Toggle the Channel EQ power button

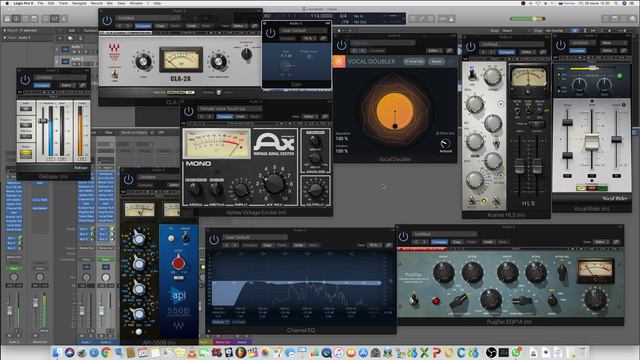coord(214,240)
